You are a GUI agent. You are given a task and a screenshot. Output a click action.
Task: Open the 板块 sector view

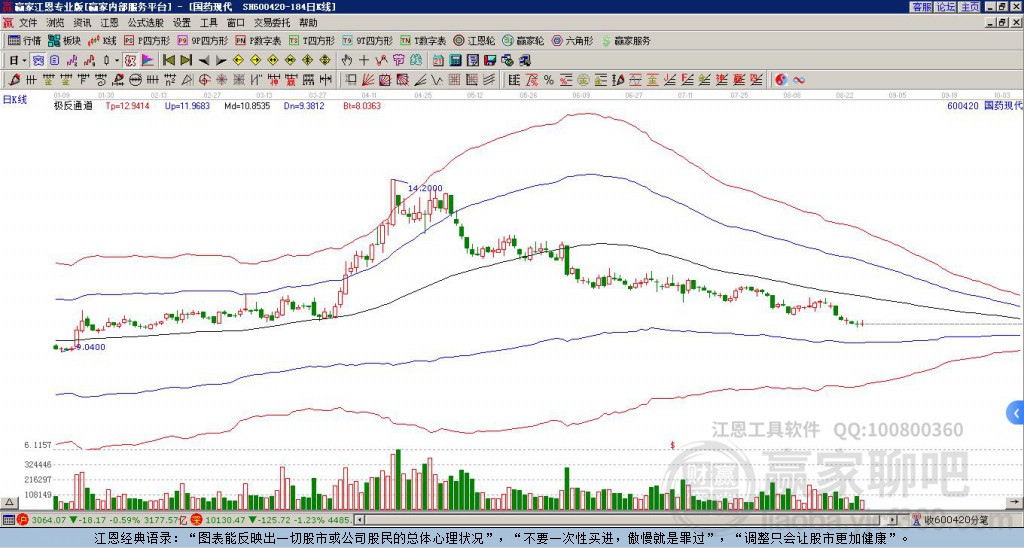click(x=65, y=40)
